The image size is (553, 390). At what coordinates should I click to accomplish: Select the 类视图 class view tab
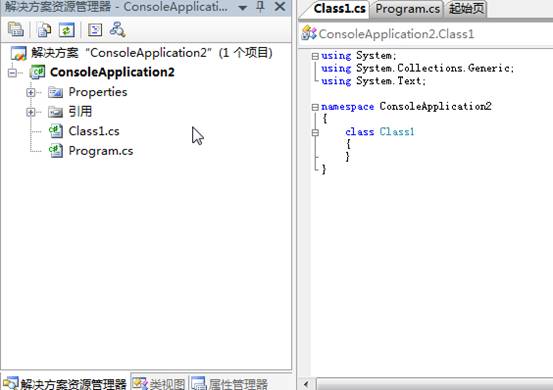click(x=159, y=384)
